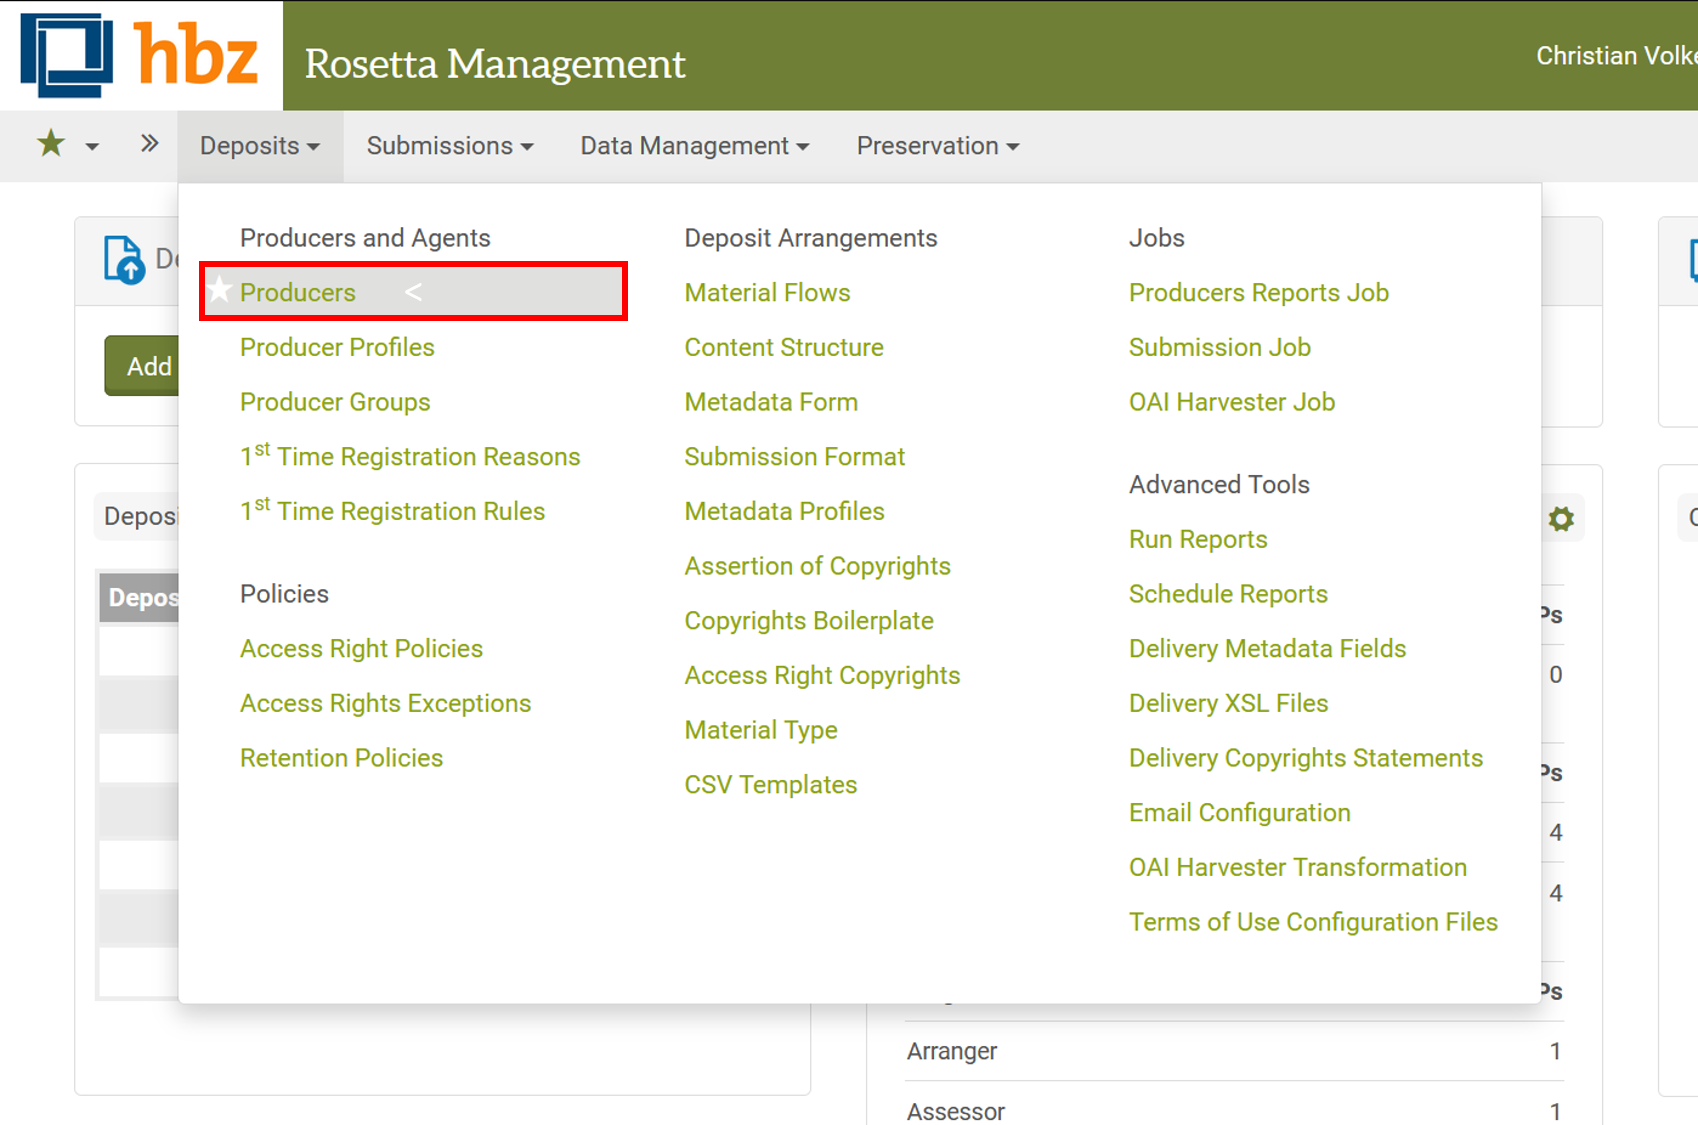Open Producer Profiles
Image resolution: width=1698 pixels, height=1125 pixels.
(x=337, y=347)
